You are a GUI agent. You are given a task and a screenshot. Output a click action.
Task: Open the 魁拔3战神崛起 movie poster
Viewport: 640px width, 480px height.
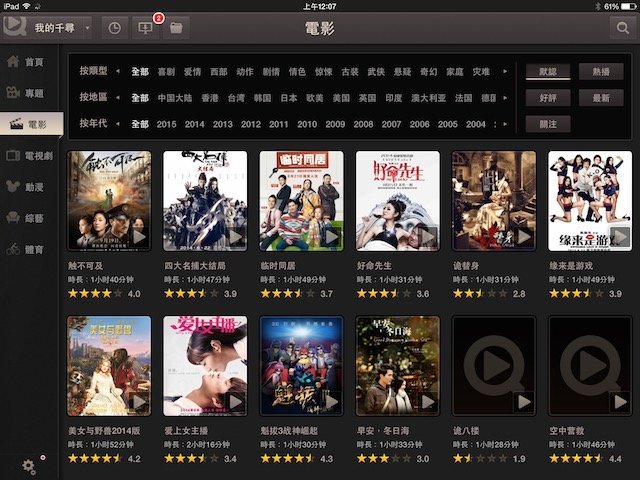[301, 365]
